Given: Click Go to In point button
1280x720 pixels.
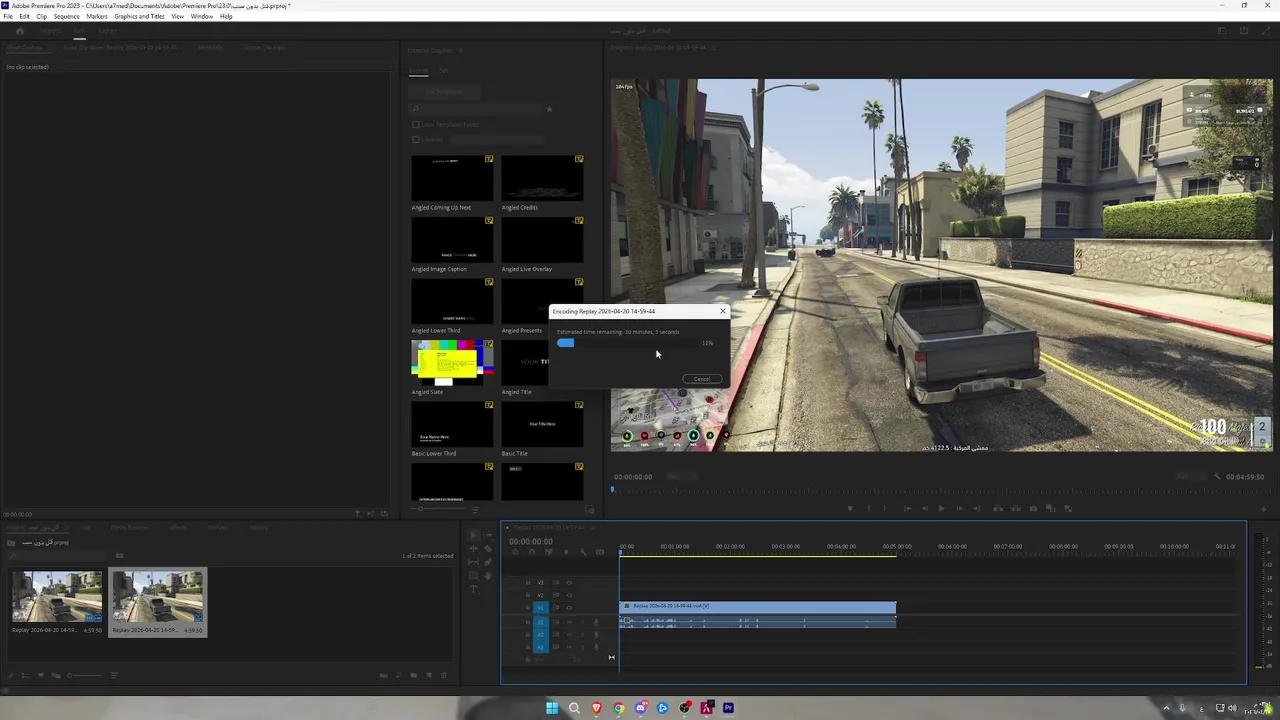Looking at the screenshot, I should (907, 508).
